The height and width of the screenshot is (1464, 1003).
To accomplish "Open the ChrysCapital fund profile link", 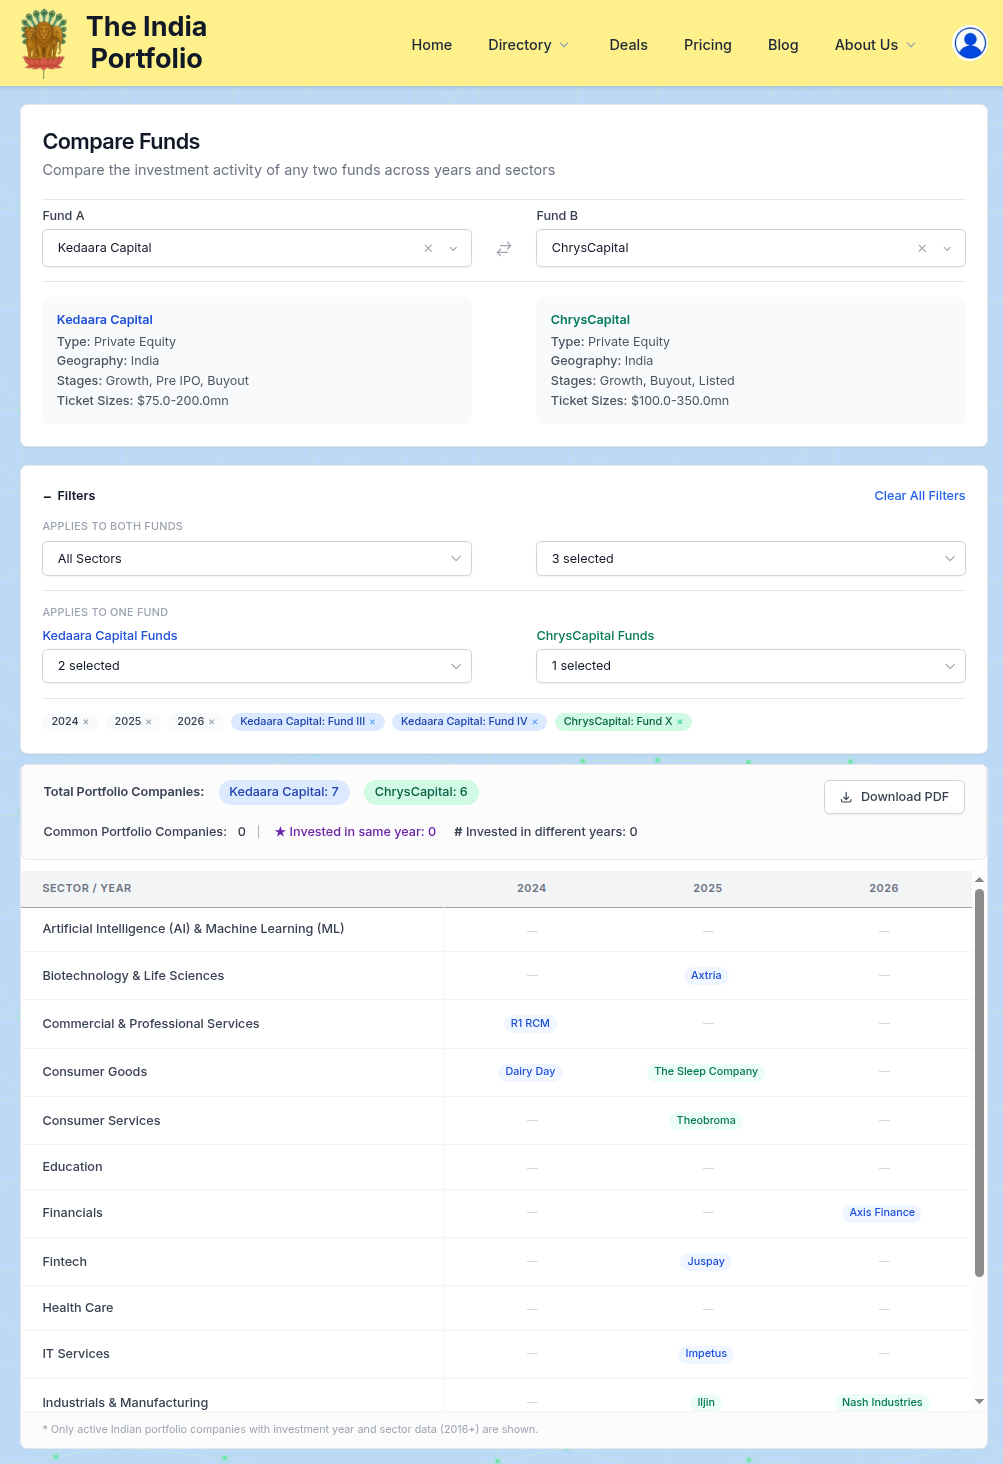I will click(x=590, y=320).
